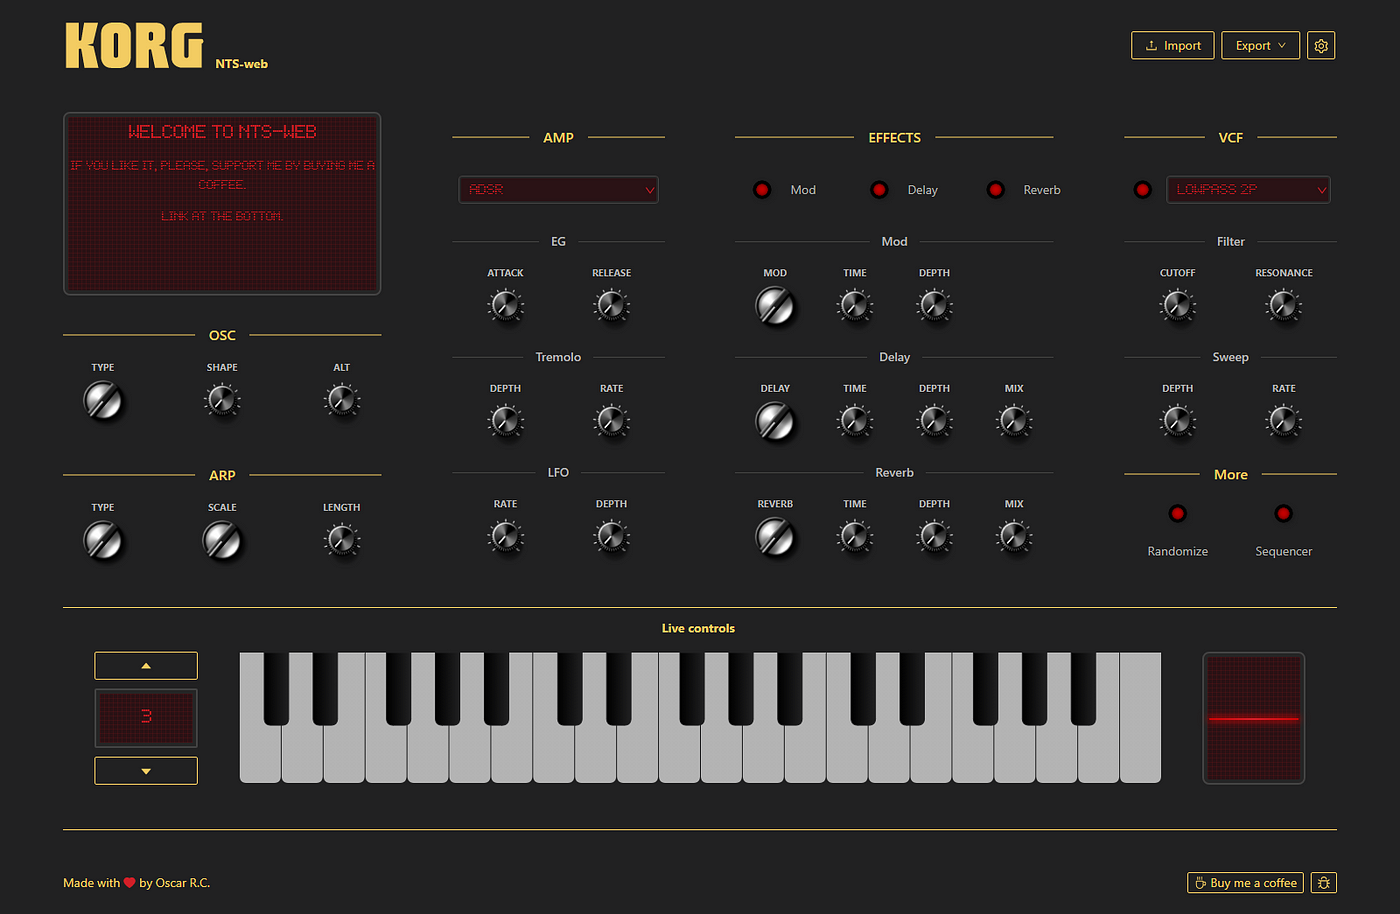
Task: Click the red heart icon in footer
Action: (129, 883)
